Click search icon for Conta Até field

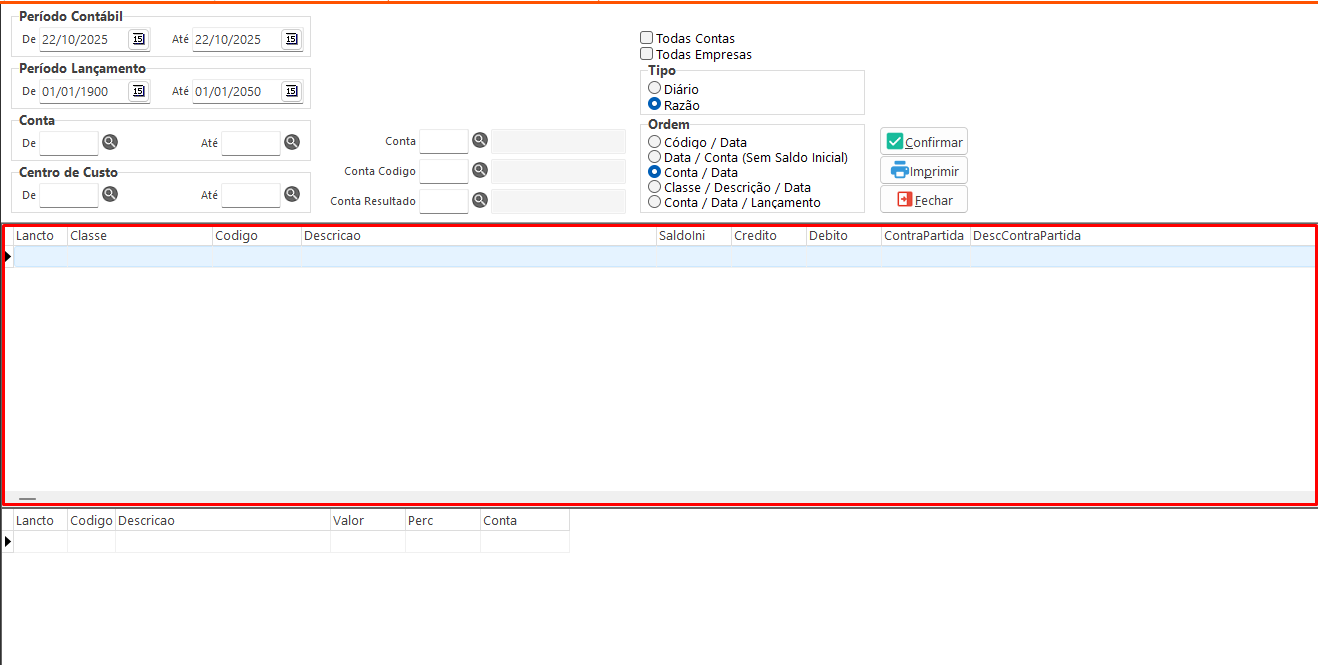point(292,142)
